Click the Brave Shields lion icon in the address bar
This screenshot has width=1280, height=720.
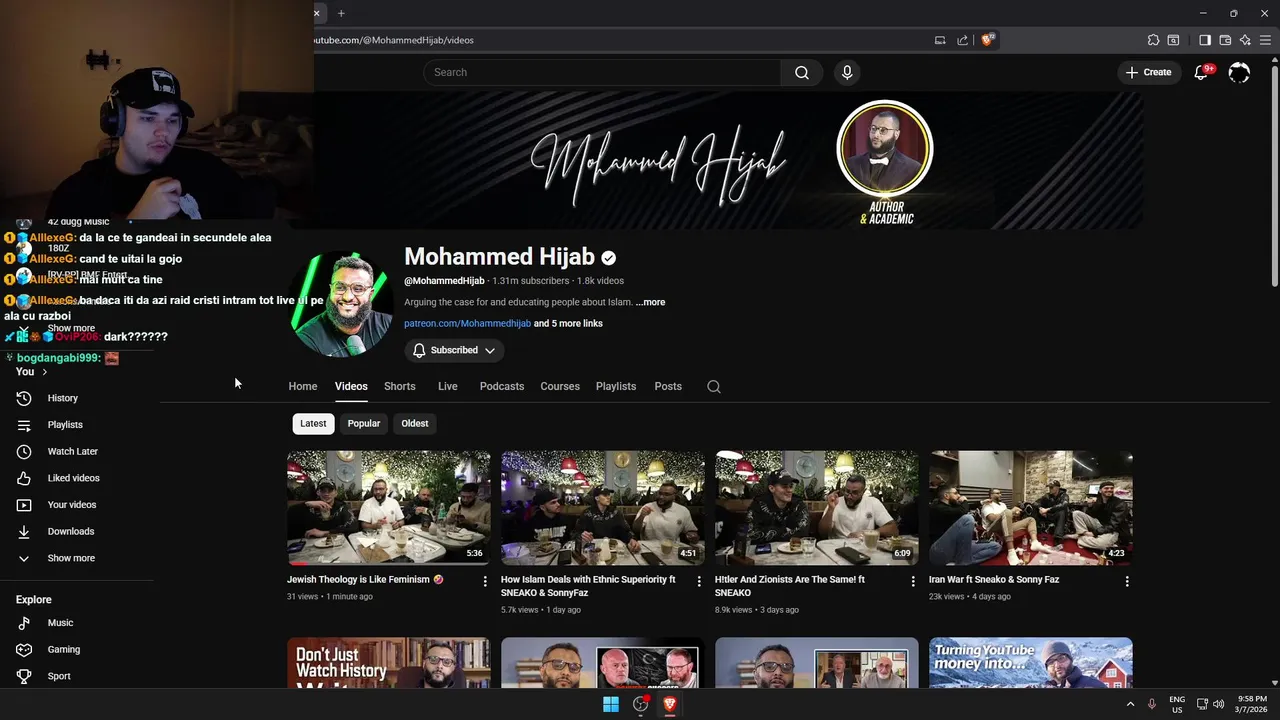[988, 40]
